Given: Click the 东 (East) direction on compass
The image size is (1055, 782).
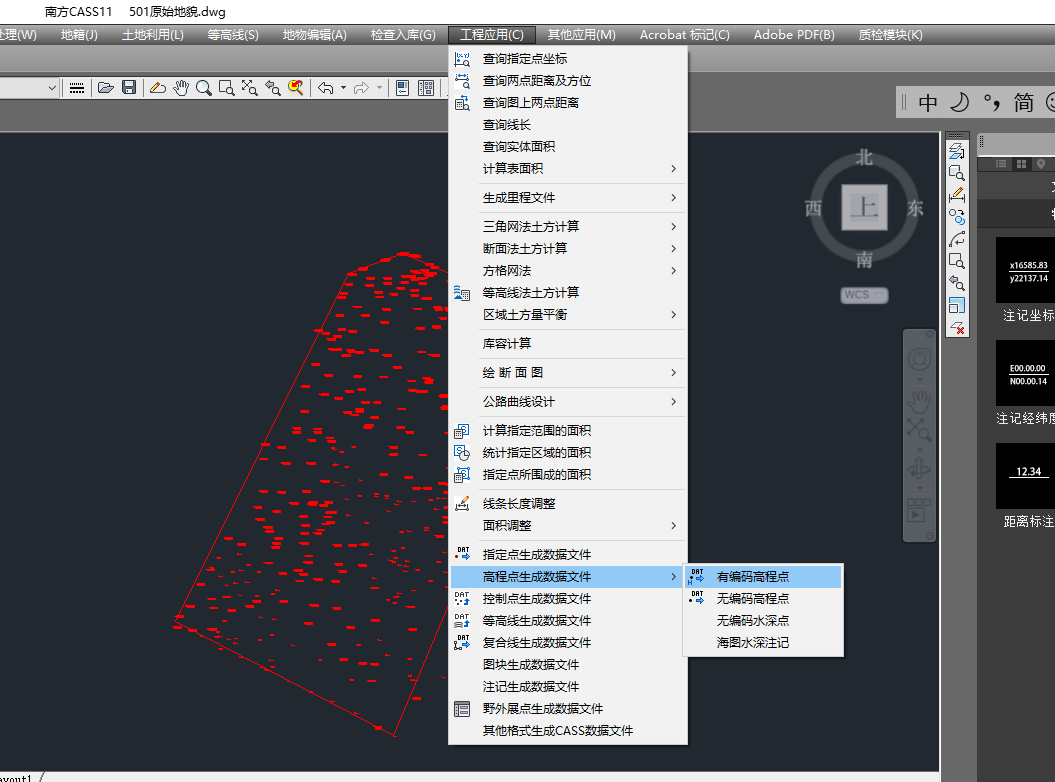Looking at the screenshot, I should coord(915,208).
